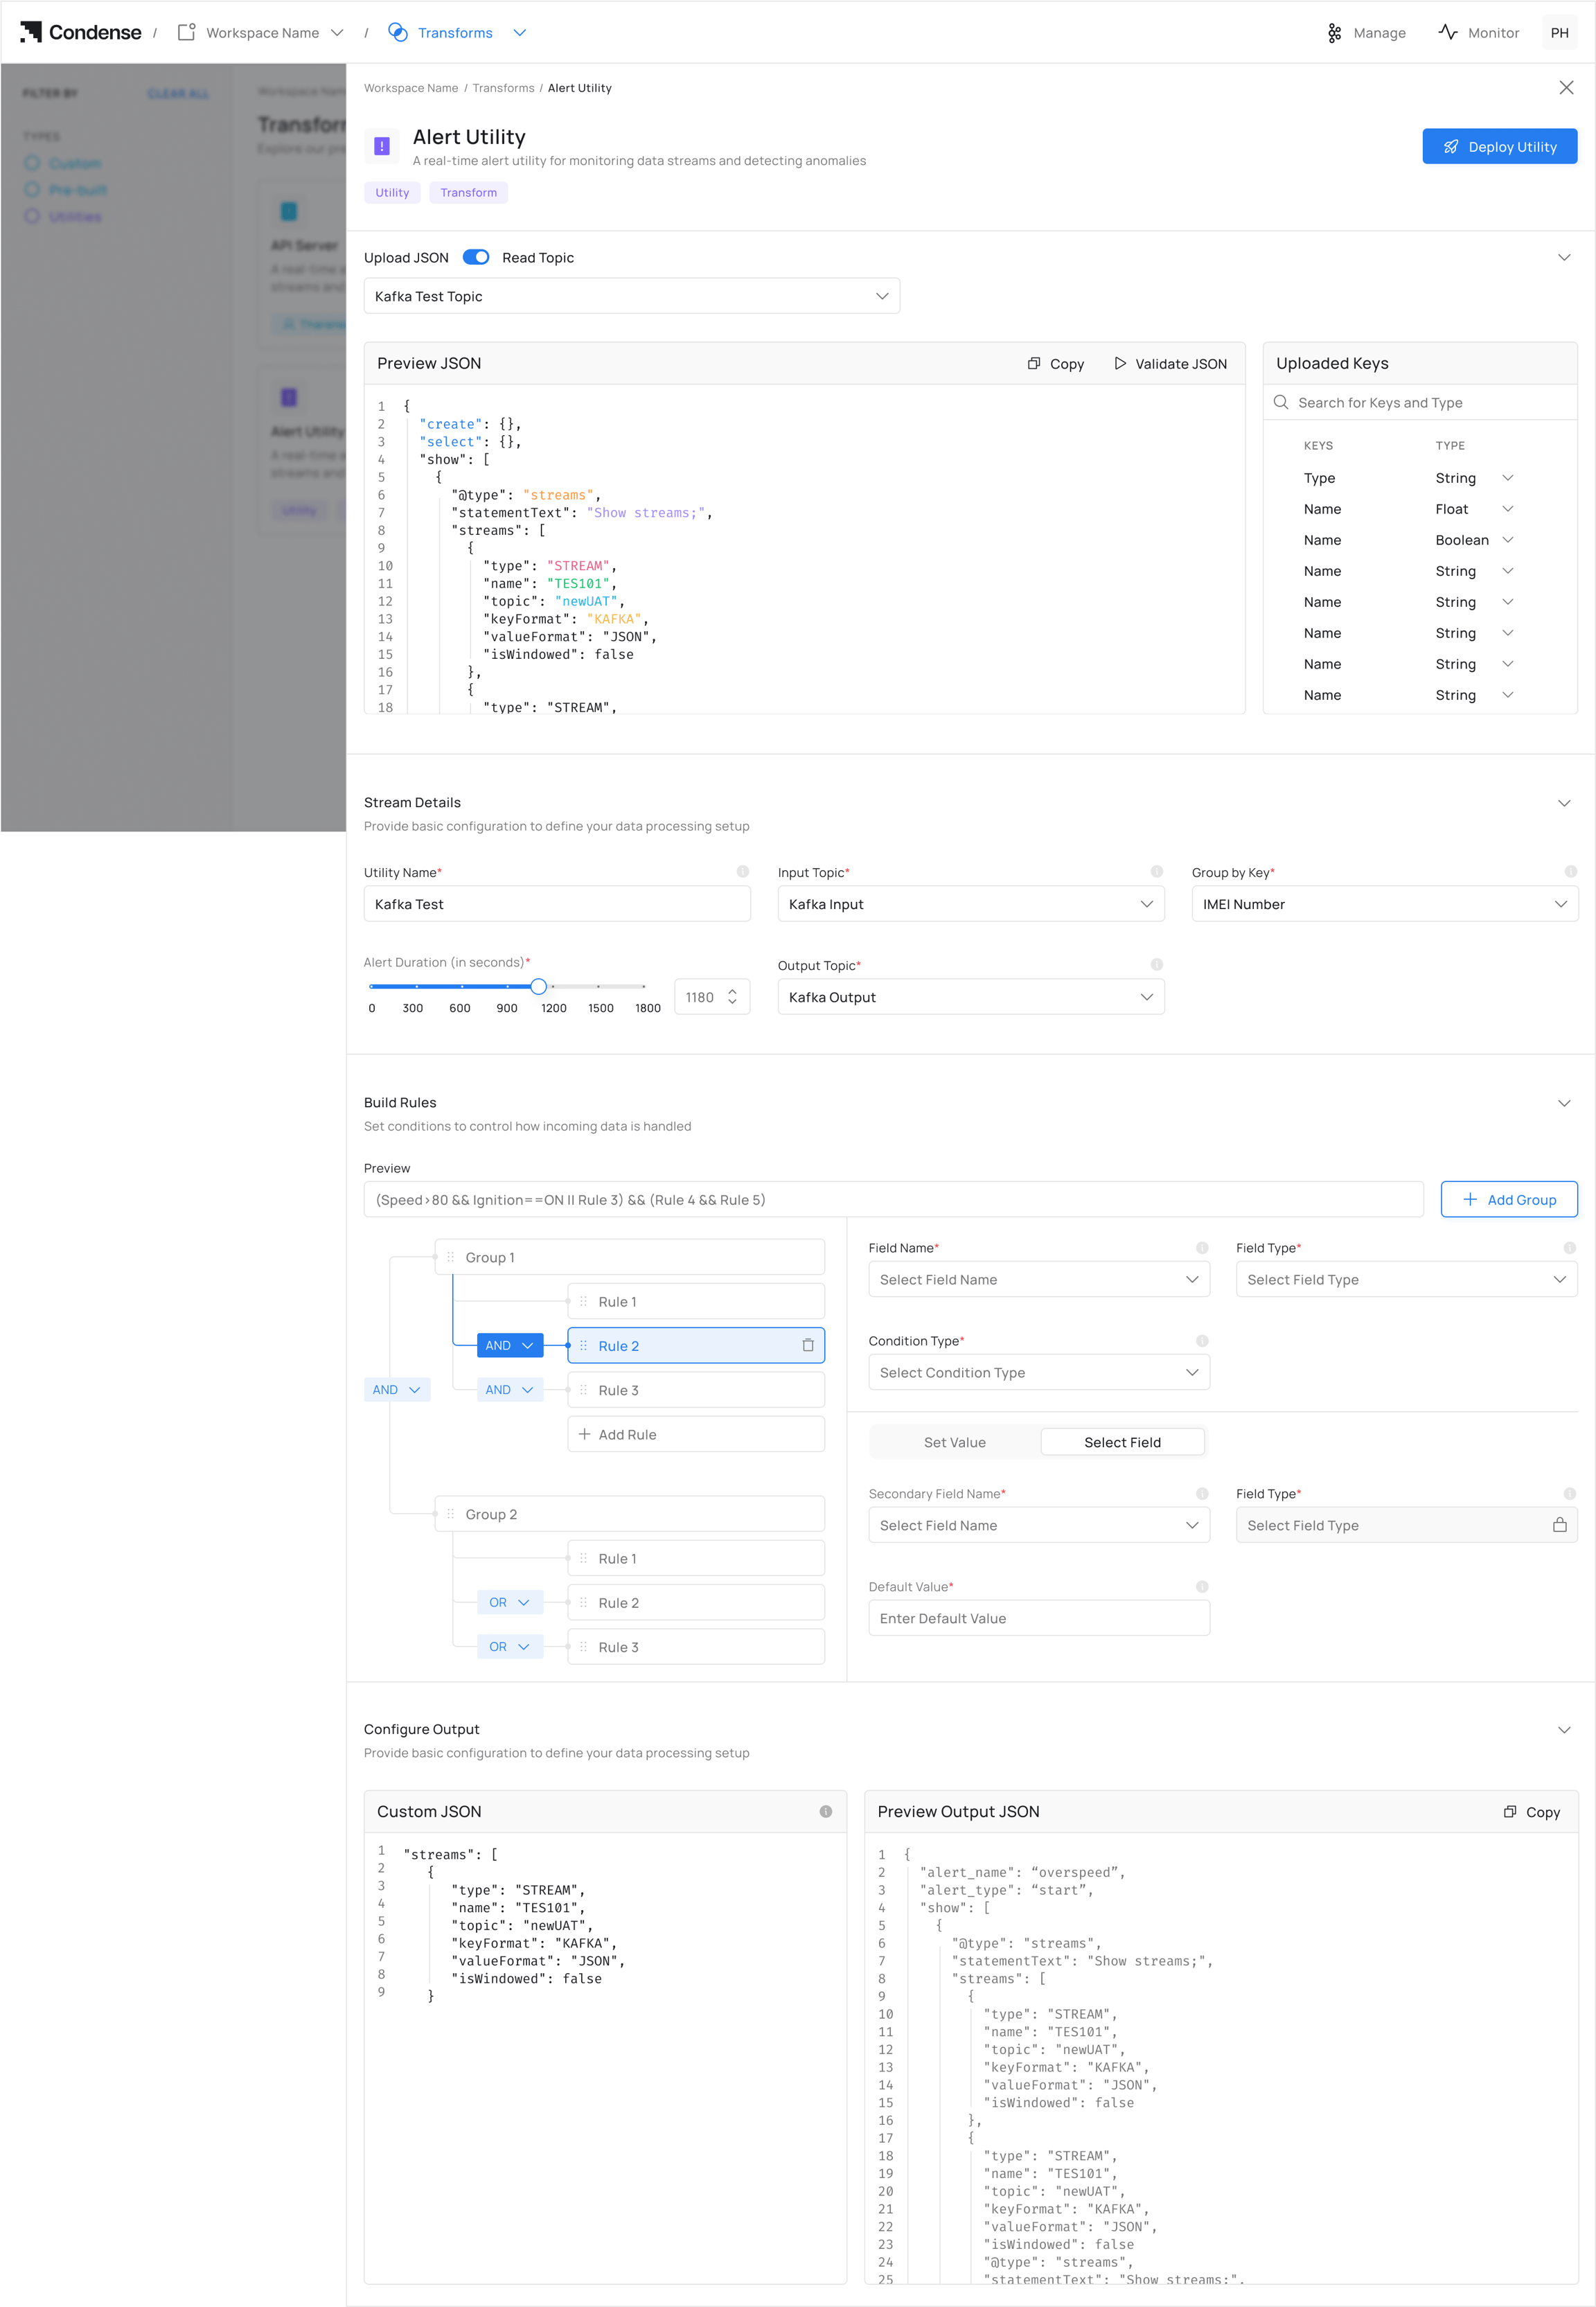The height and width of the screenshot is (2307, 1596).
Task: Open the Monitor activity icon
Action: tap(1447, 32)
